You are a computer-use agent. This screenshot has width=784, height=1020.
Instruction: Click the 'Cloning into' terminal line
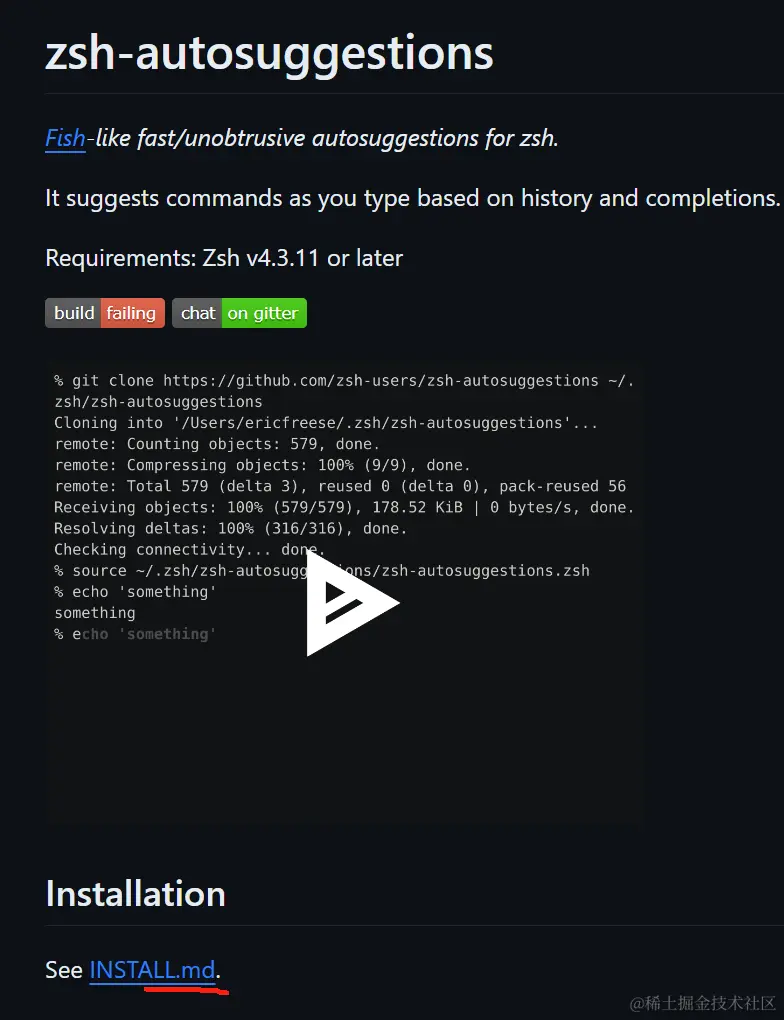(x=325, y=423)
